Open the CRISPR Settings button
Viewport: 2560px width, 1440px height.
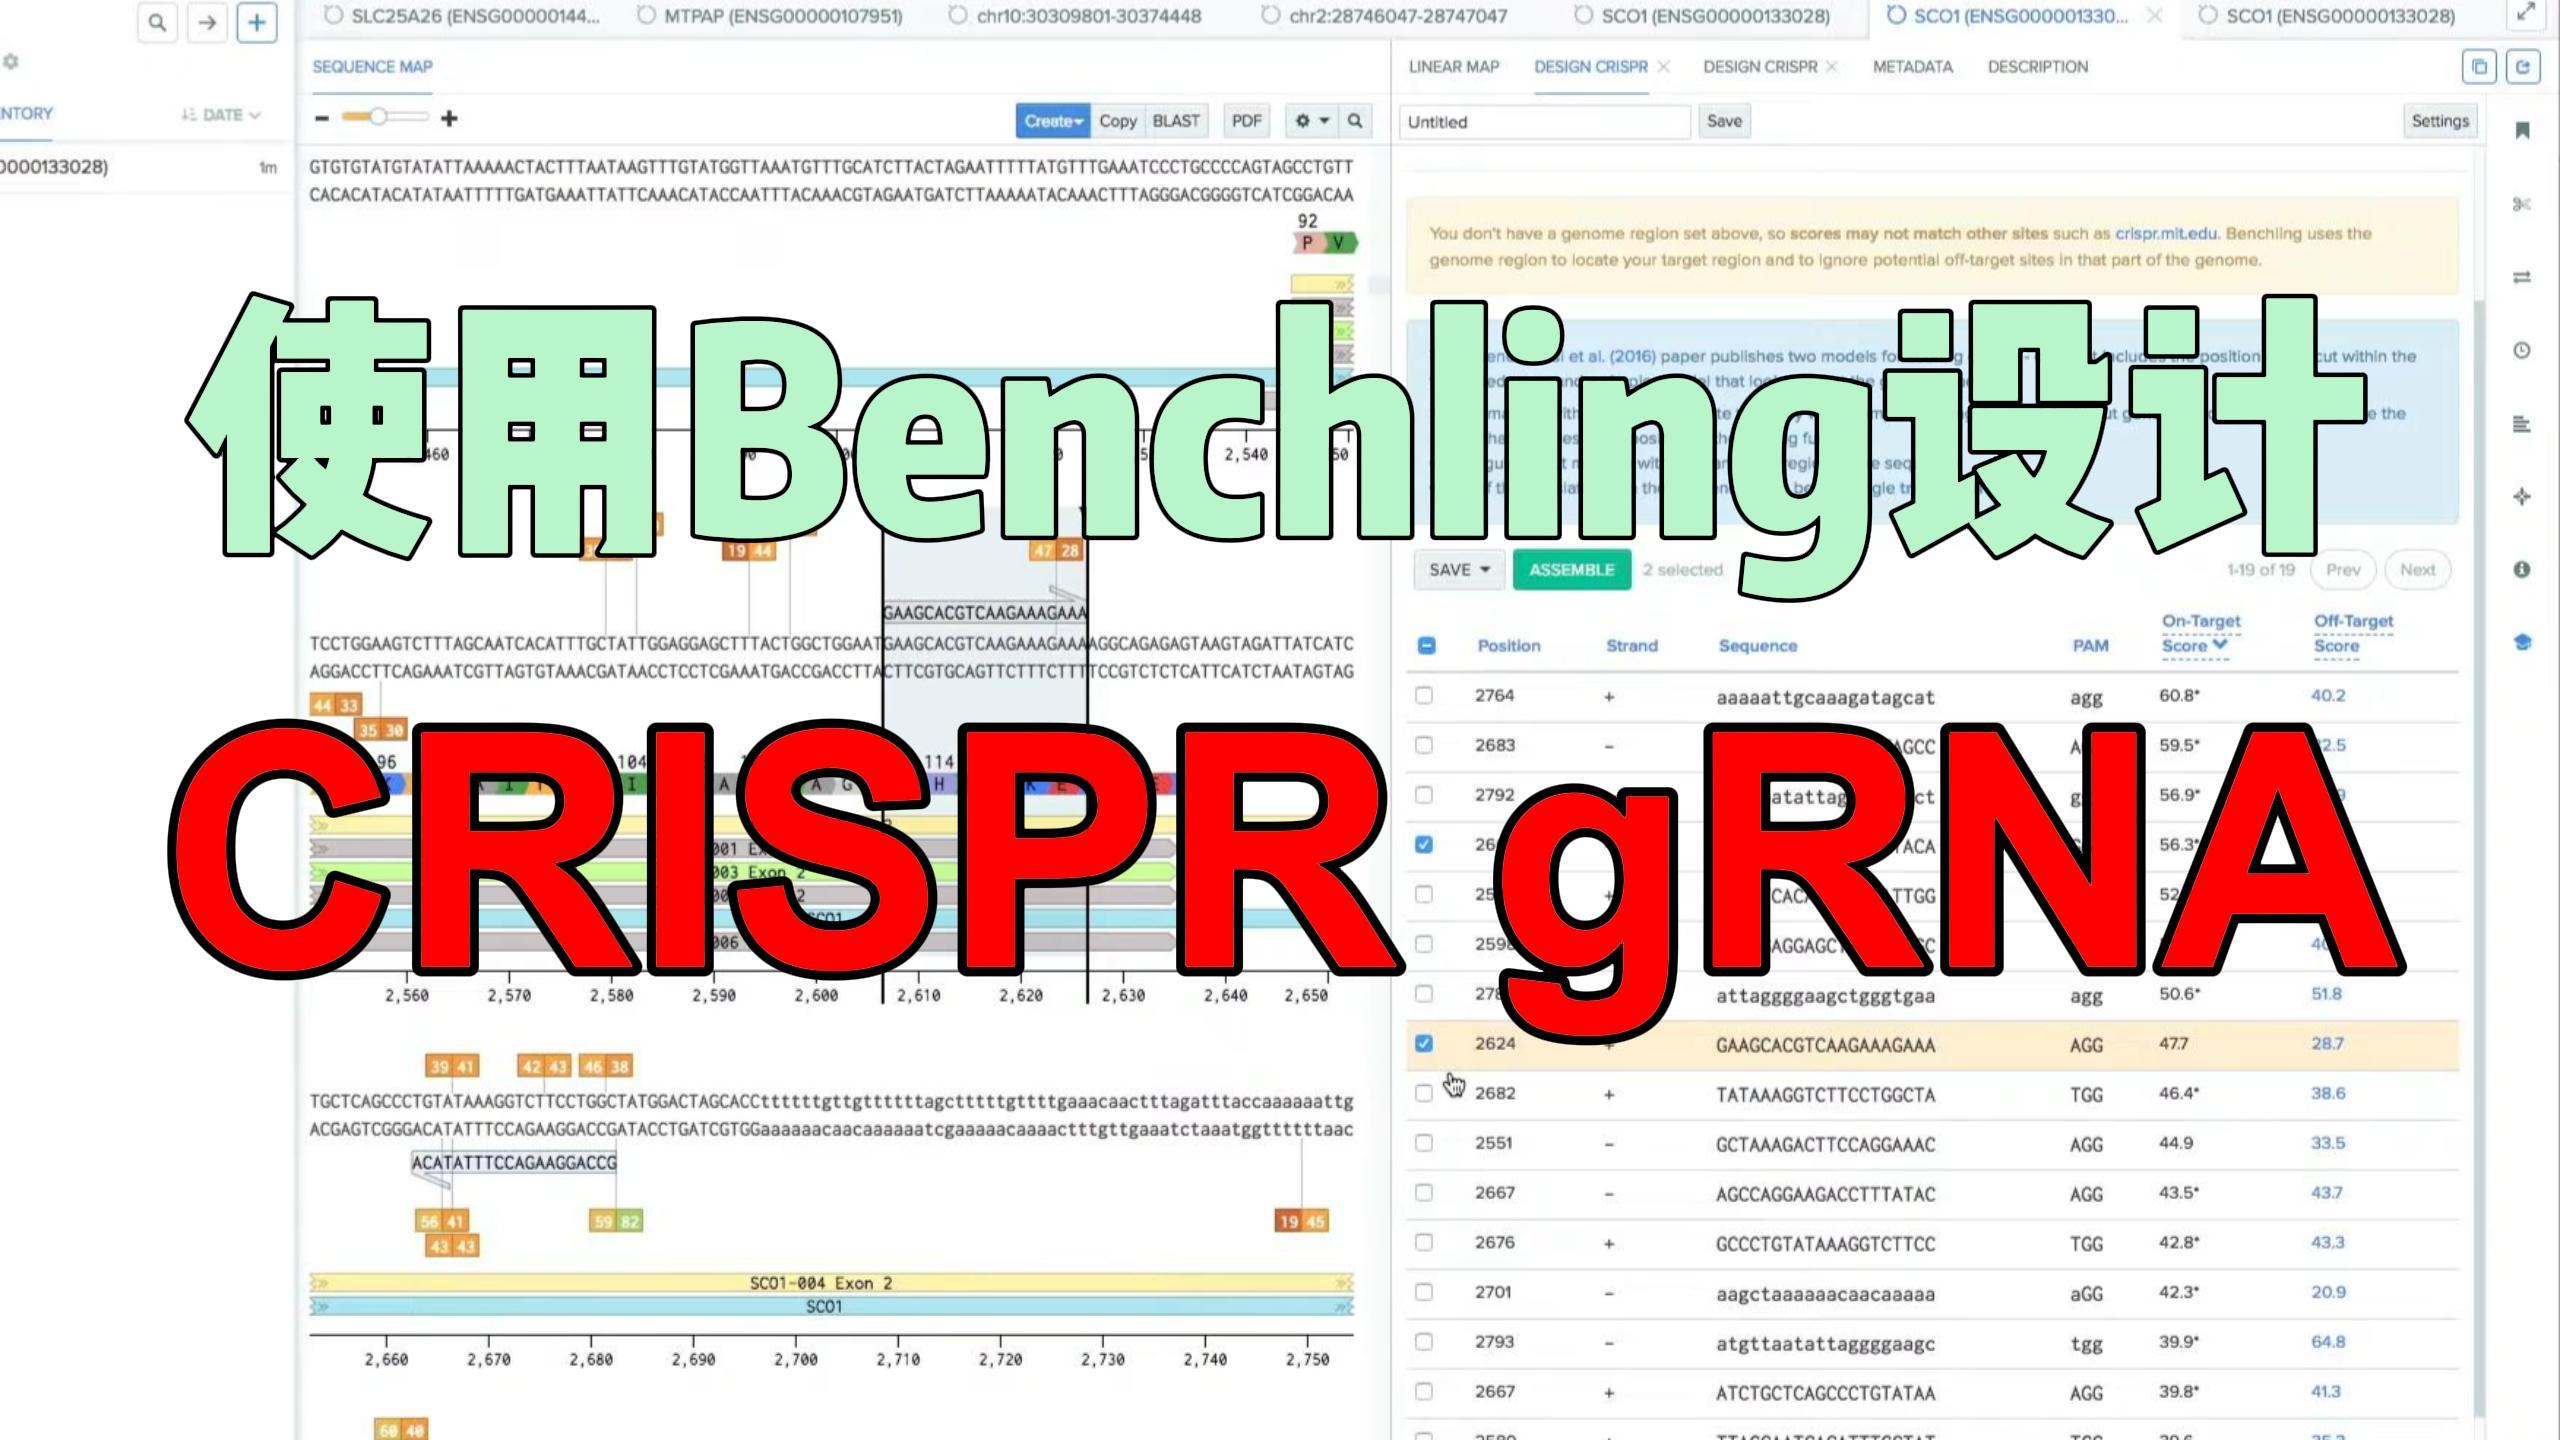click(x=2440, y=121)
